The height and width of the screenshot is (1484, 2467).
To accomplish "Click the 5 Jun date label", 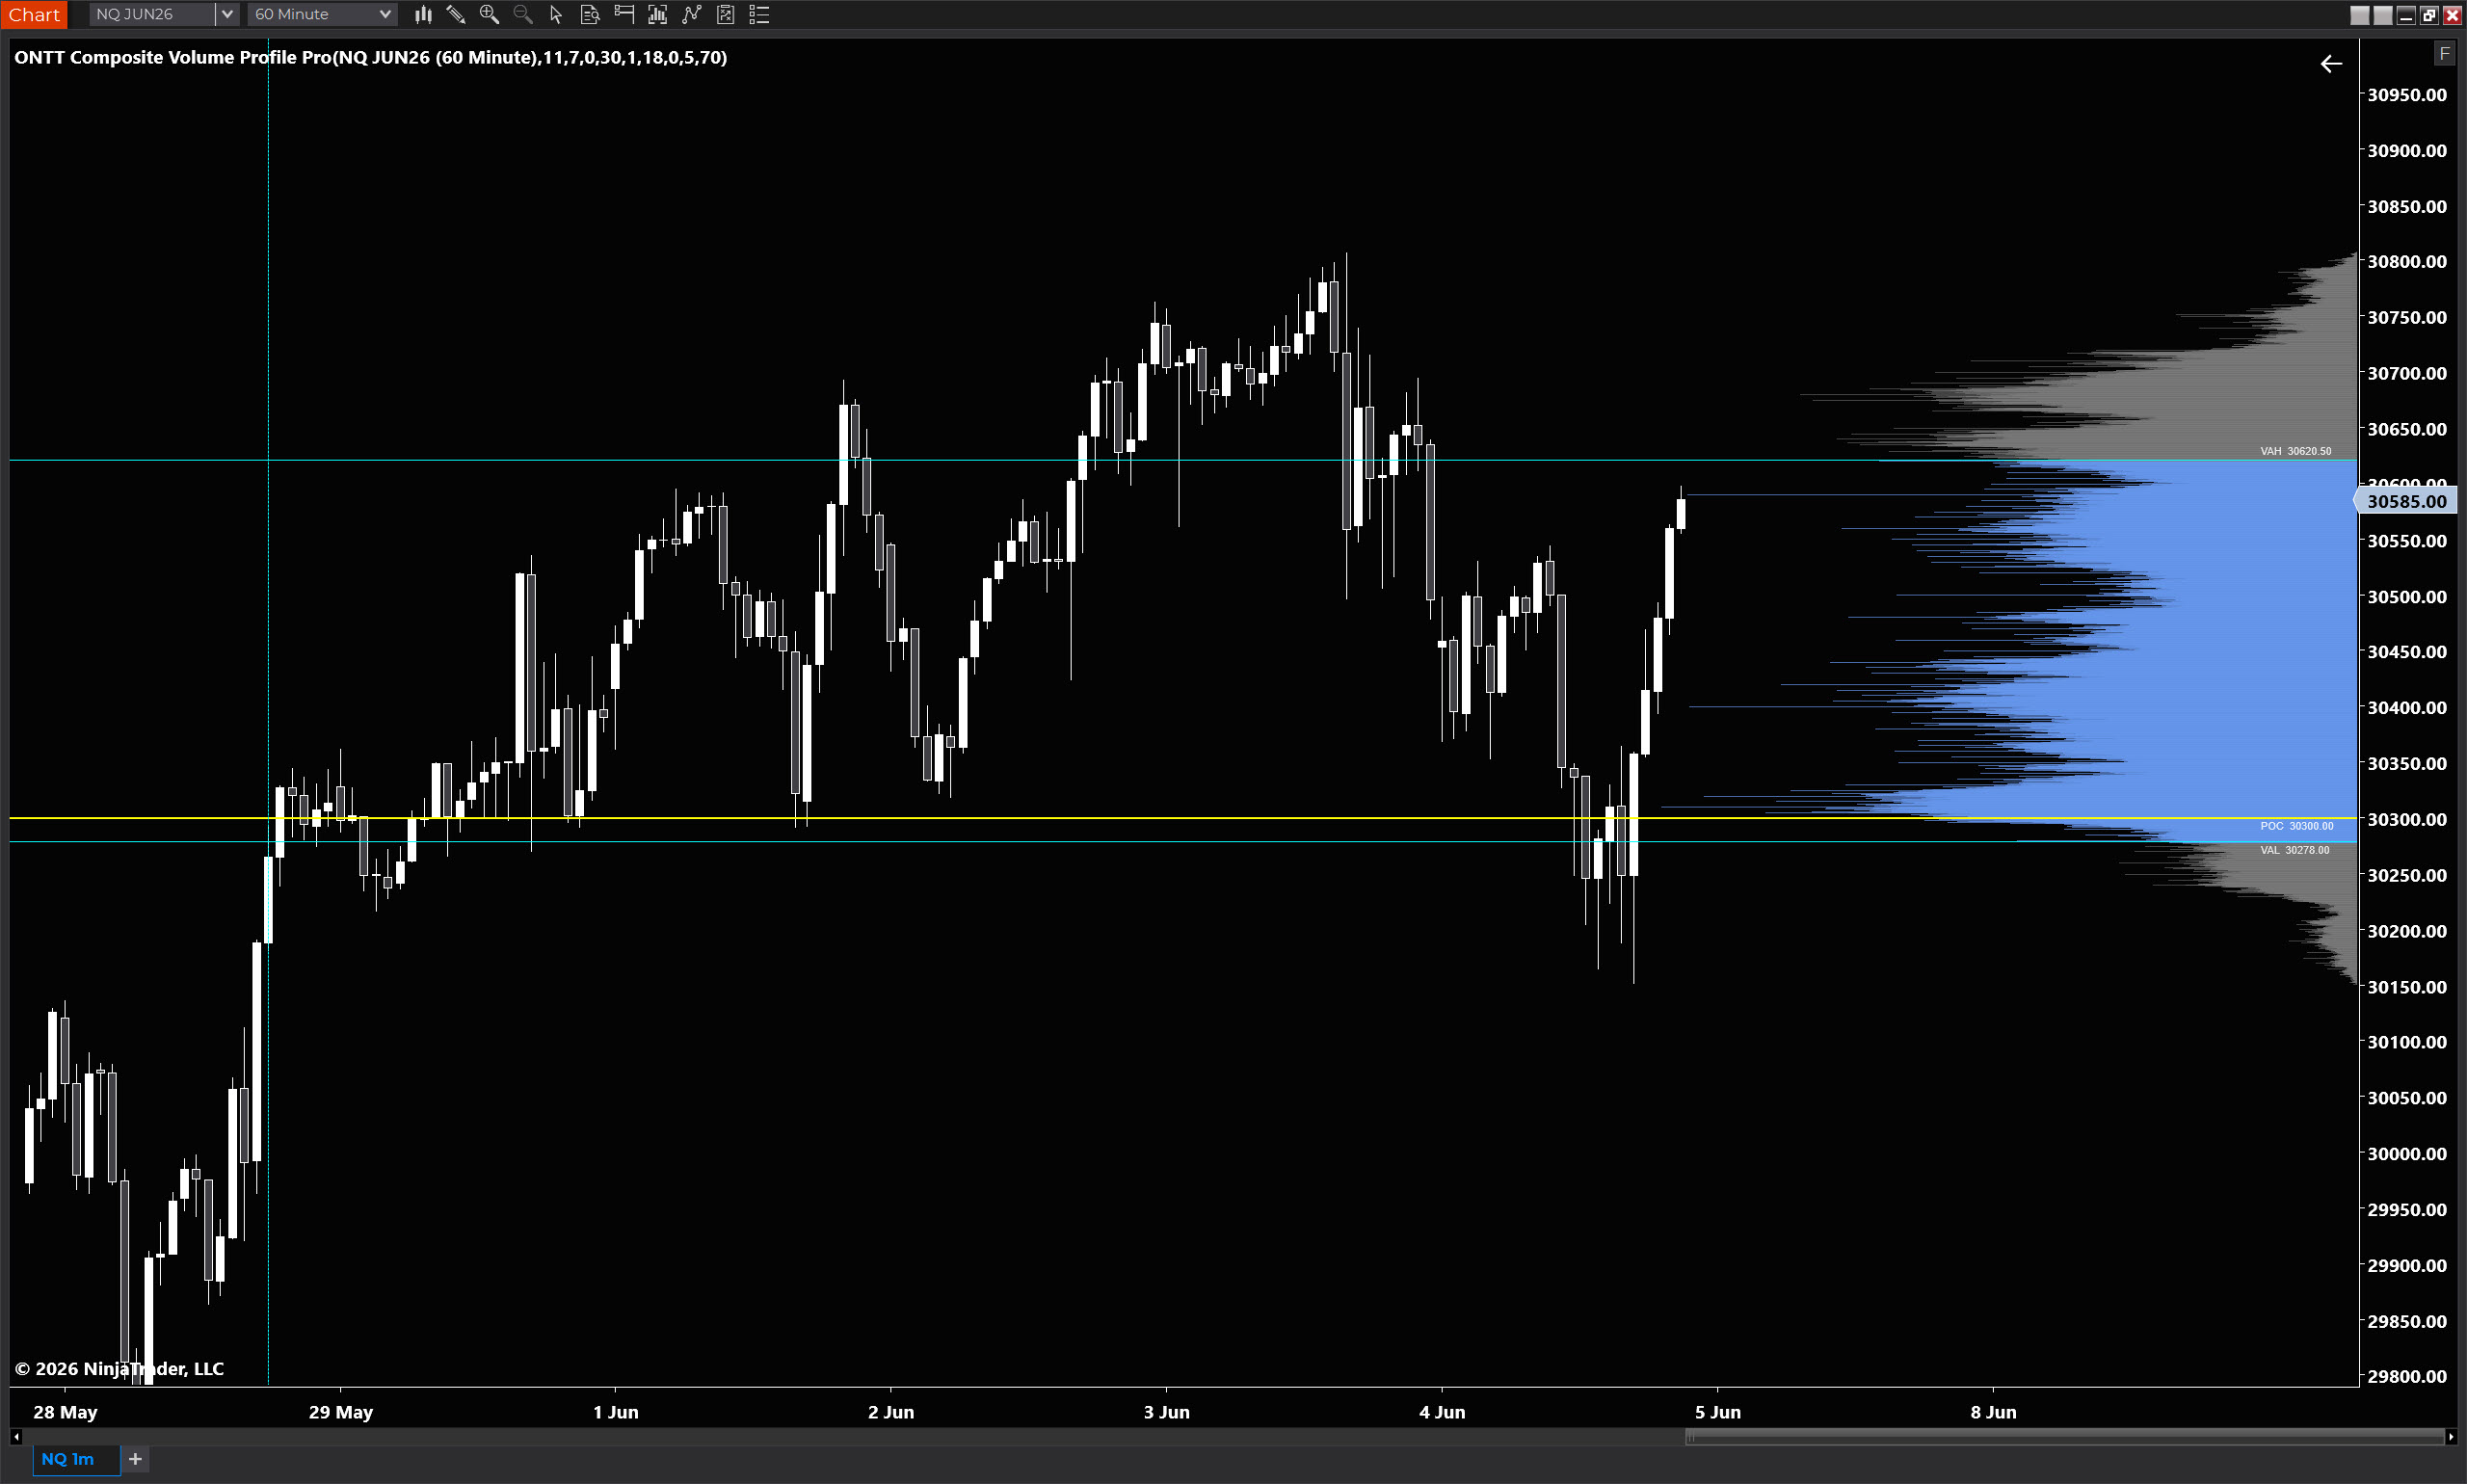I will tap(1718, 1412).
